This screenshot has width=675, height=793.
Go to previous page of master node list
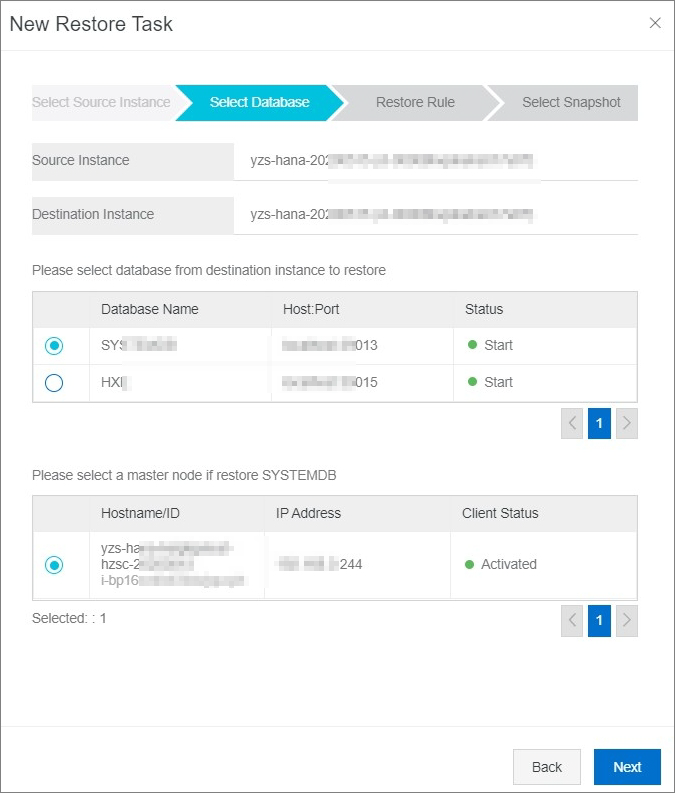(573, 621)
